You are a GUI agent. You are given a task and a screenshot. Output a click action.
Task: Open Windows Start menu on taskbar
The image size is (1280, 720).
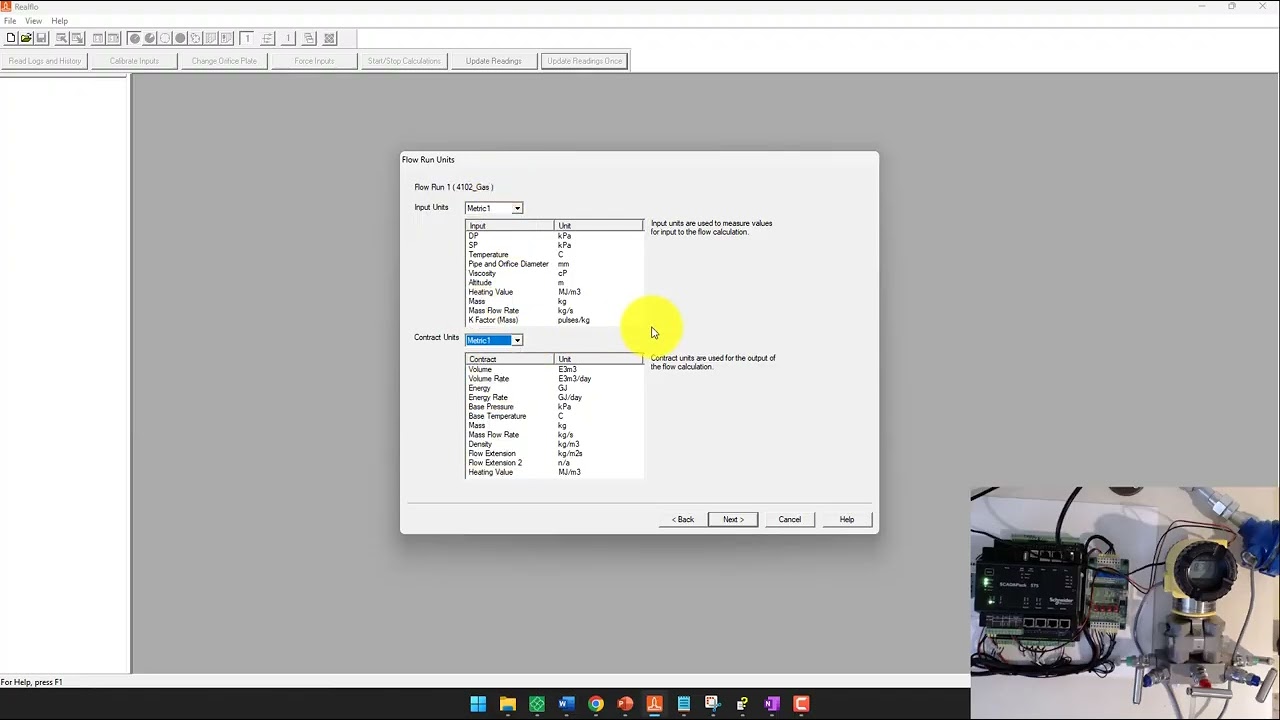(478, 704)
